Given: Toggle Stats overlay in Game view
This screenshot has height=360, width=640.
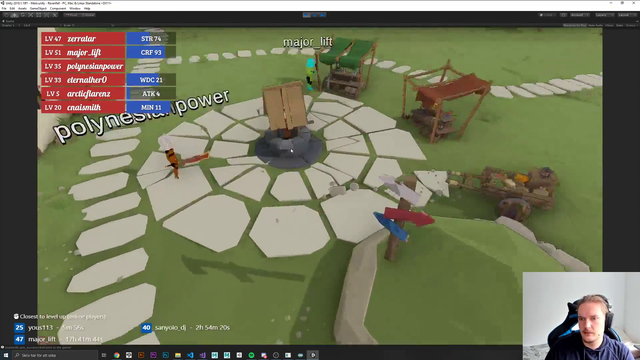Looking at the screenshot, I should click(619, 25).
